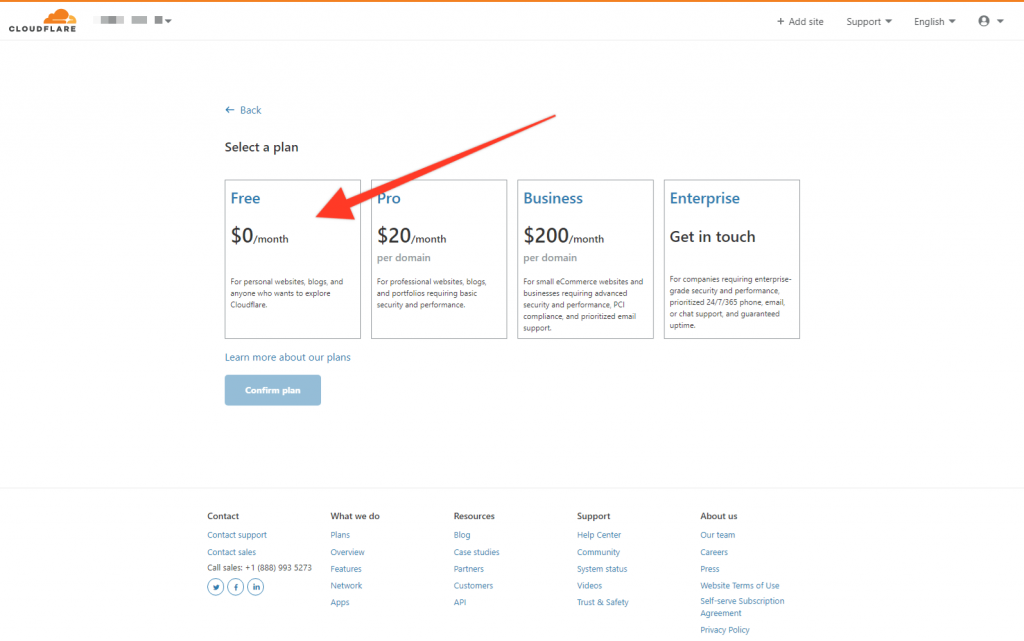The width and height of the screenshot is (1024, 641).
Task: Open the Support dropdown menu
Action: click(x=869, y=22)
